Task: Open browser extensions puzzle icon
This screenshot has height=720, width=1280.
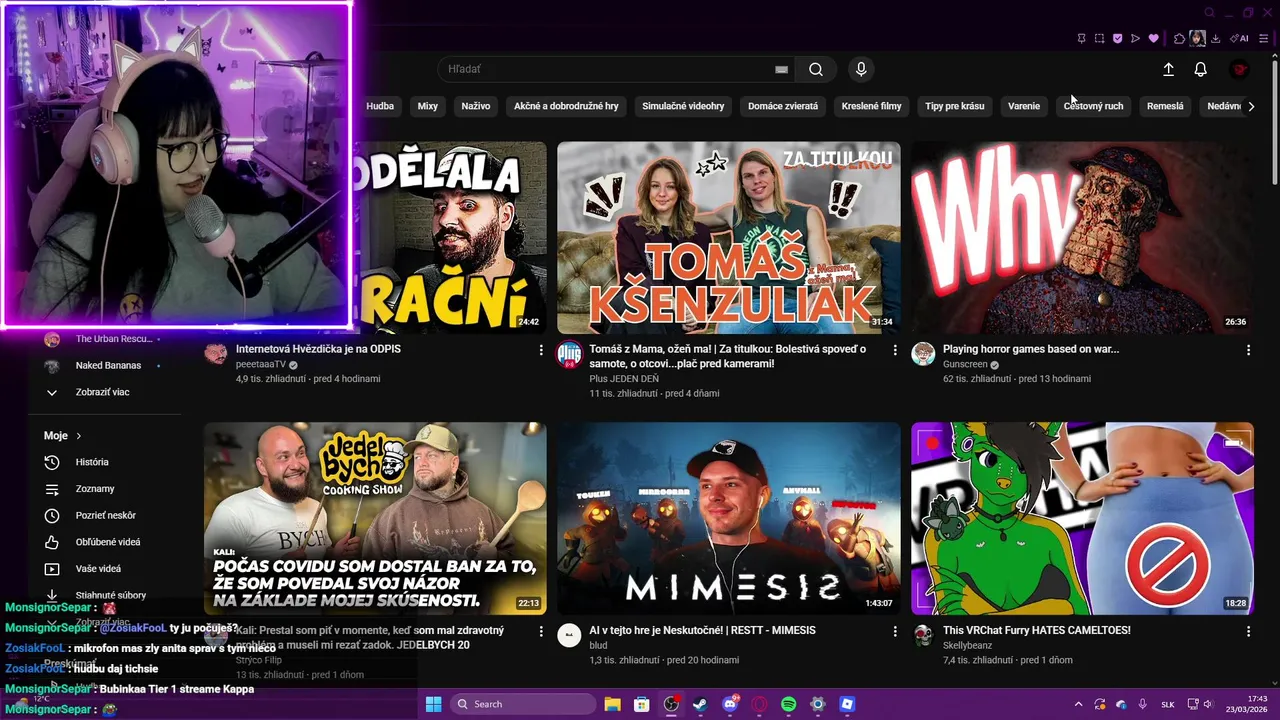Action: click(x=1179, y=39)
